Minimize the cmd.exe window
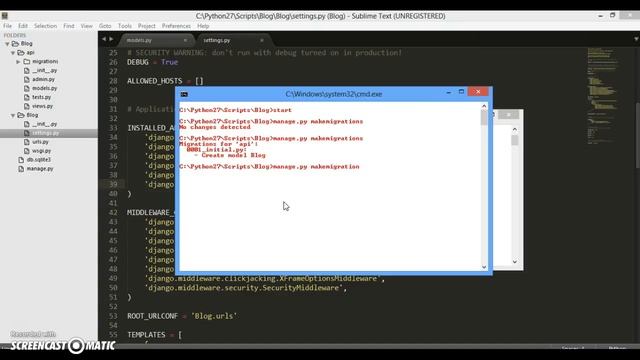This screenshot has height=360, width=640. 449,93
